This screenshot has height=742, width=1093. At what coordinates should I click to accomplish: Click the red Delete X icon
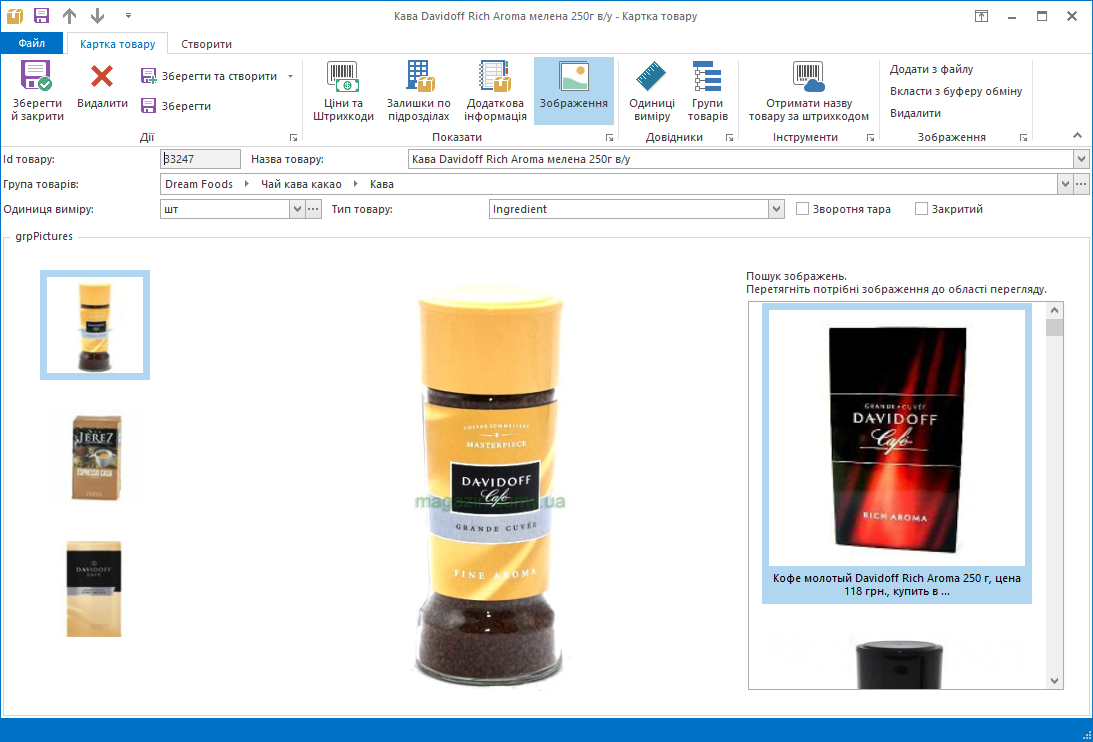(x=102, y=76)
